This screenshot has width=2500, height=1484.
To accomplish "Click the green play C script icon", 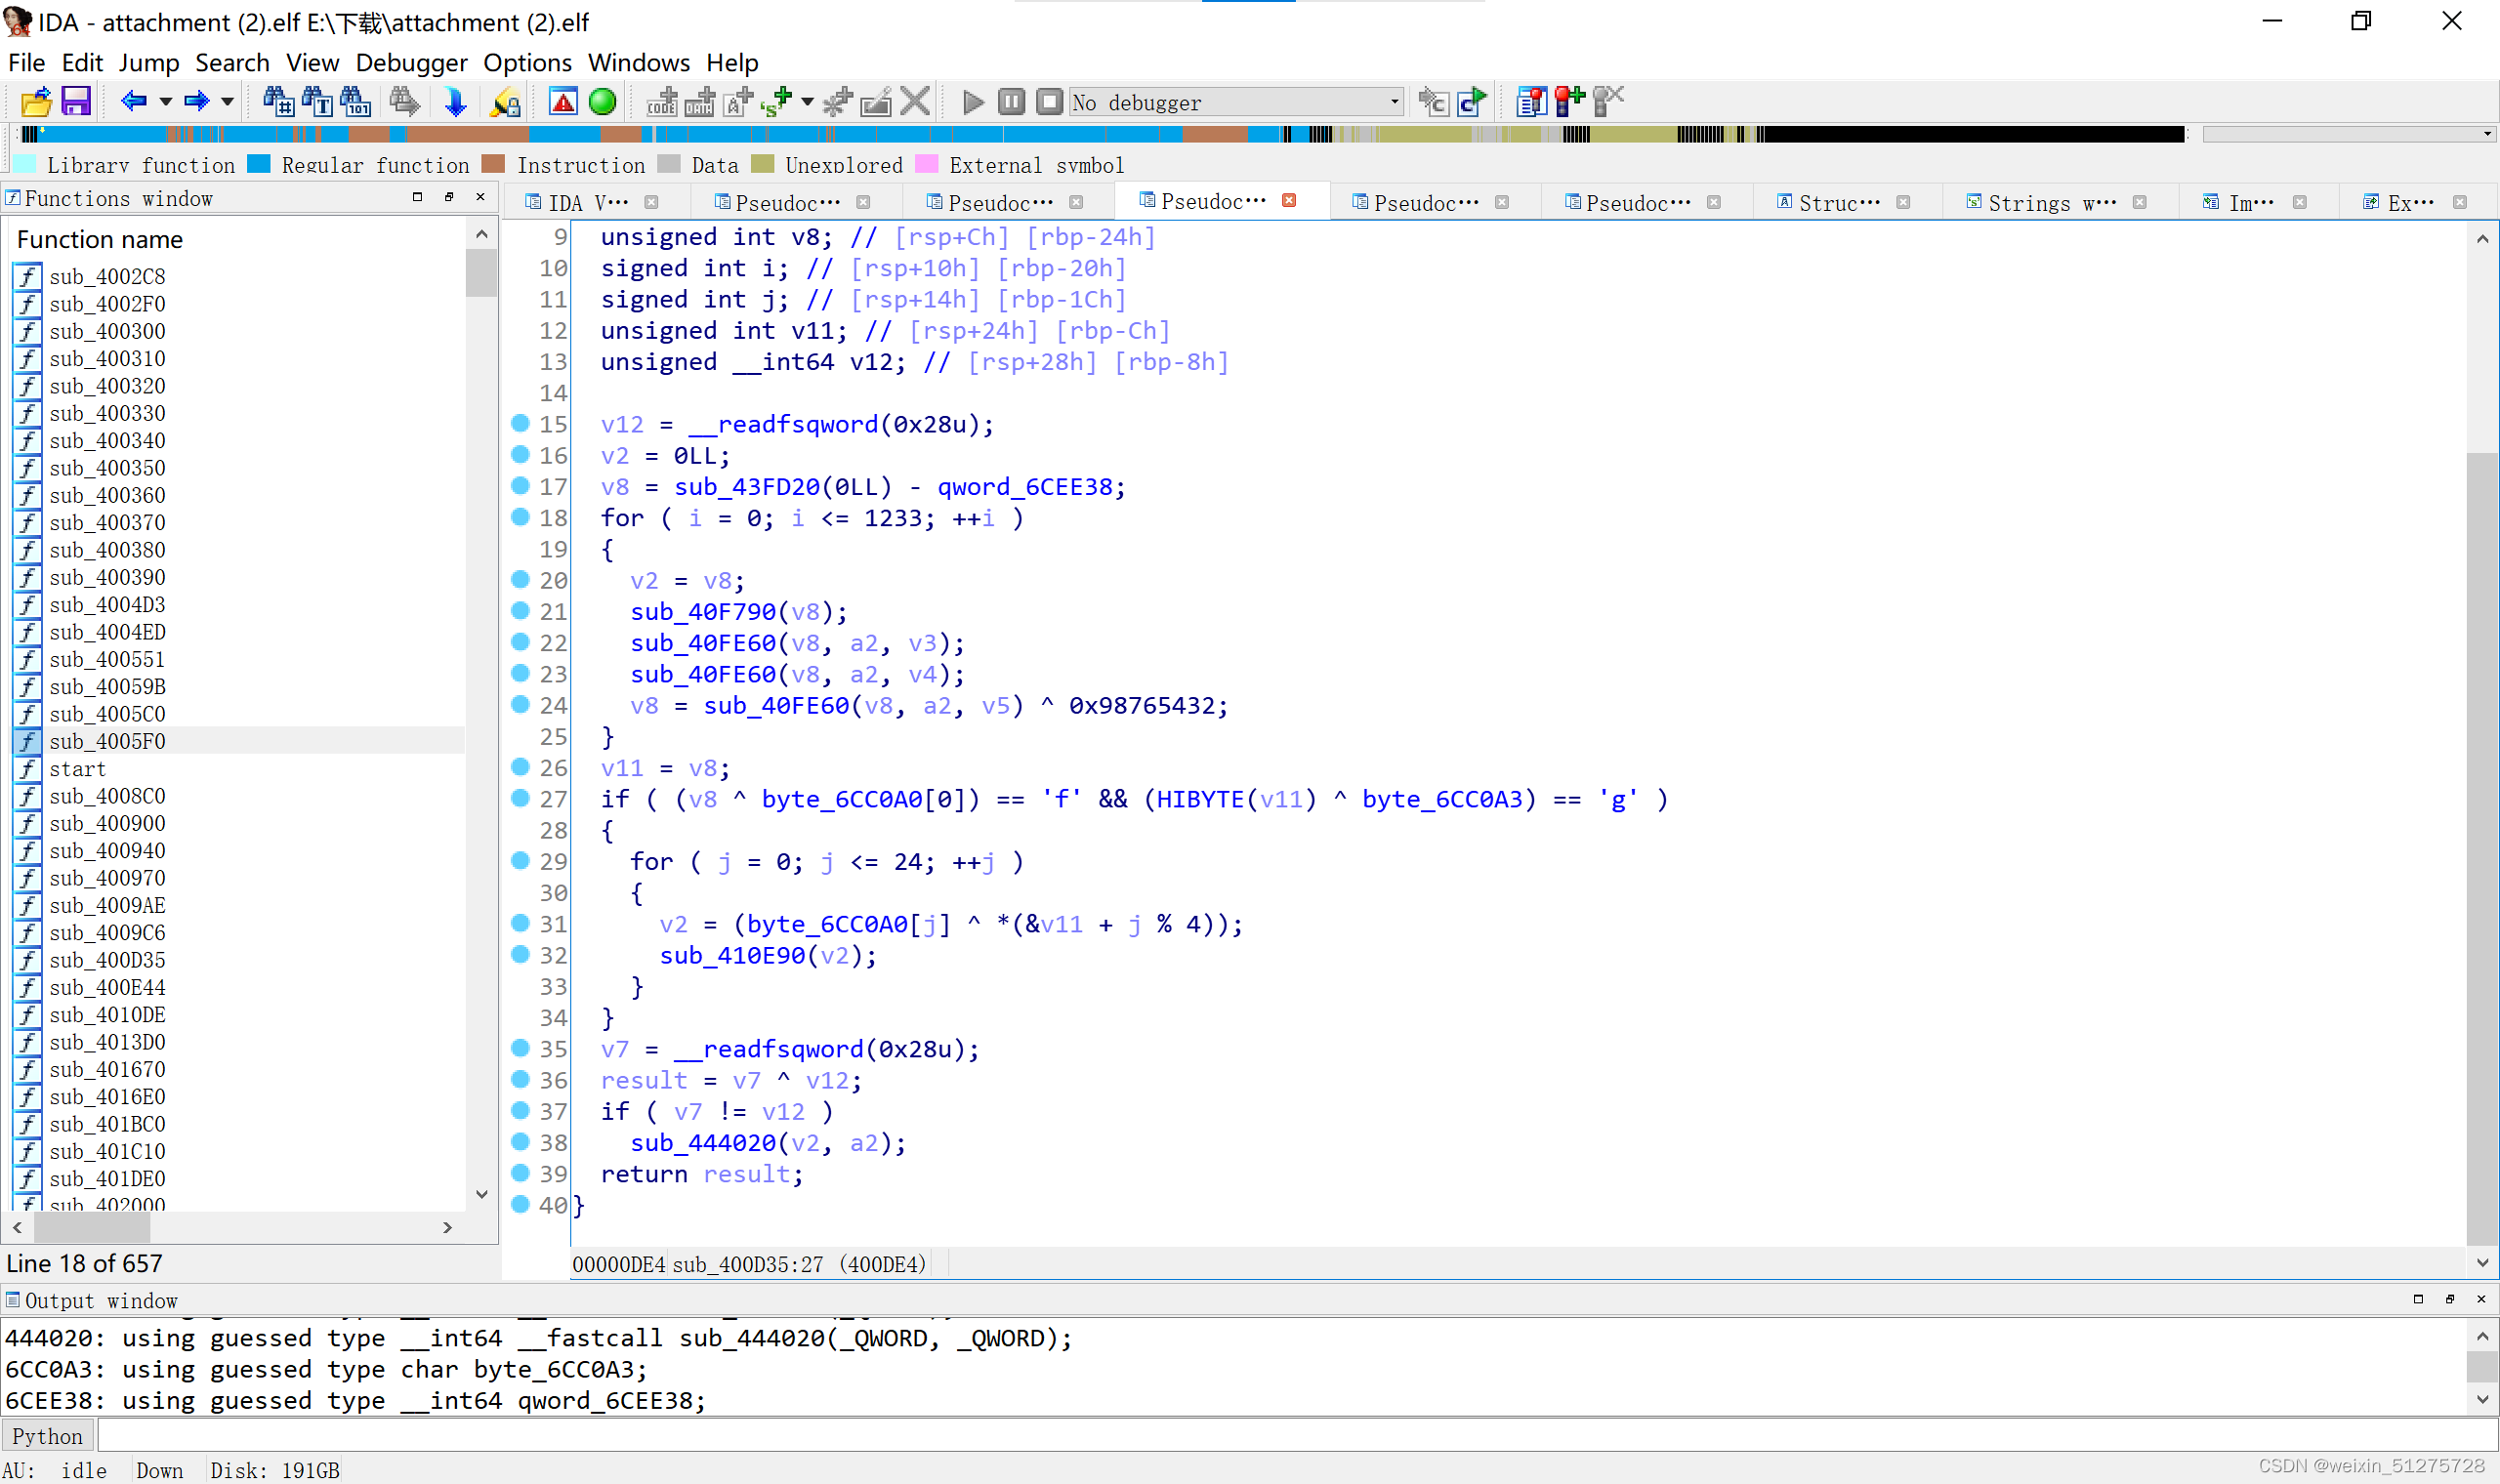I will pyautogui.click(x=1472, y=102).
